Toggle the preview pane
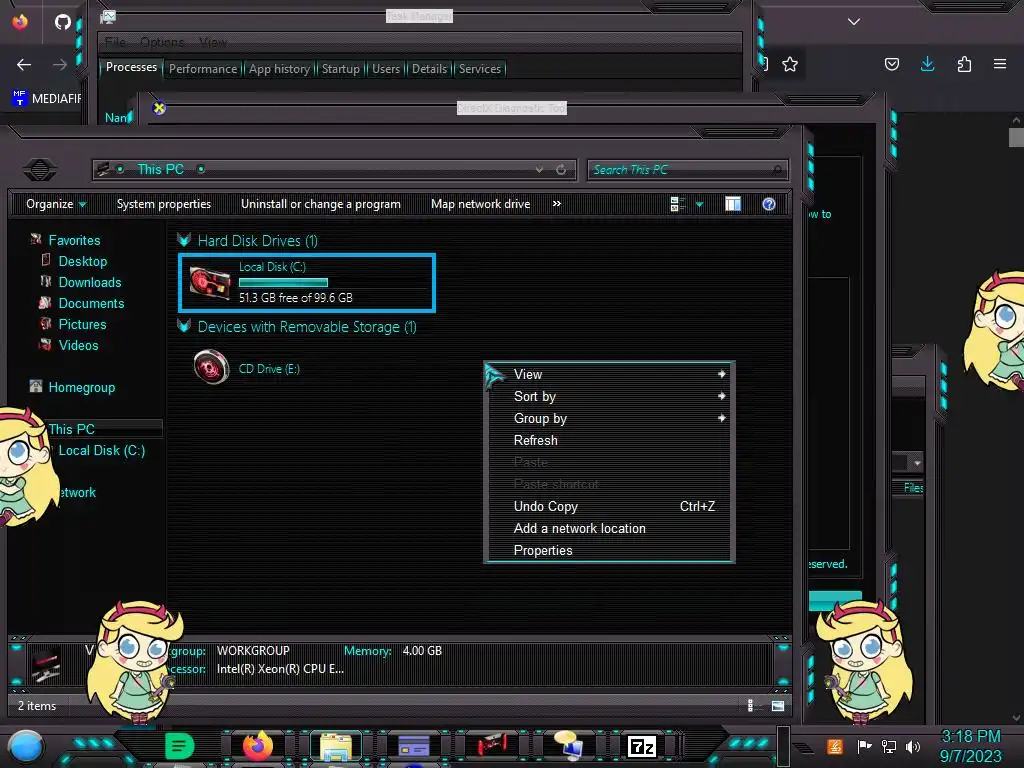 pyautogui.click(x=733, y=204)
